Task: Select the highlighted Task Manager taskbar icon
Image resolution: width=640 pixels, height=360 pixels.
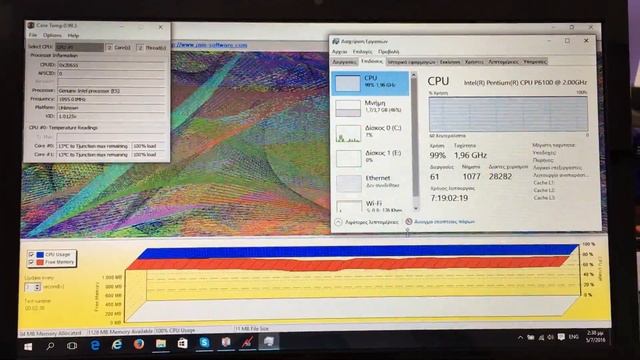Action: pos(268,342)
